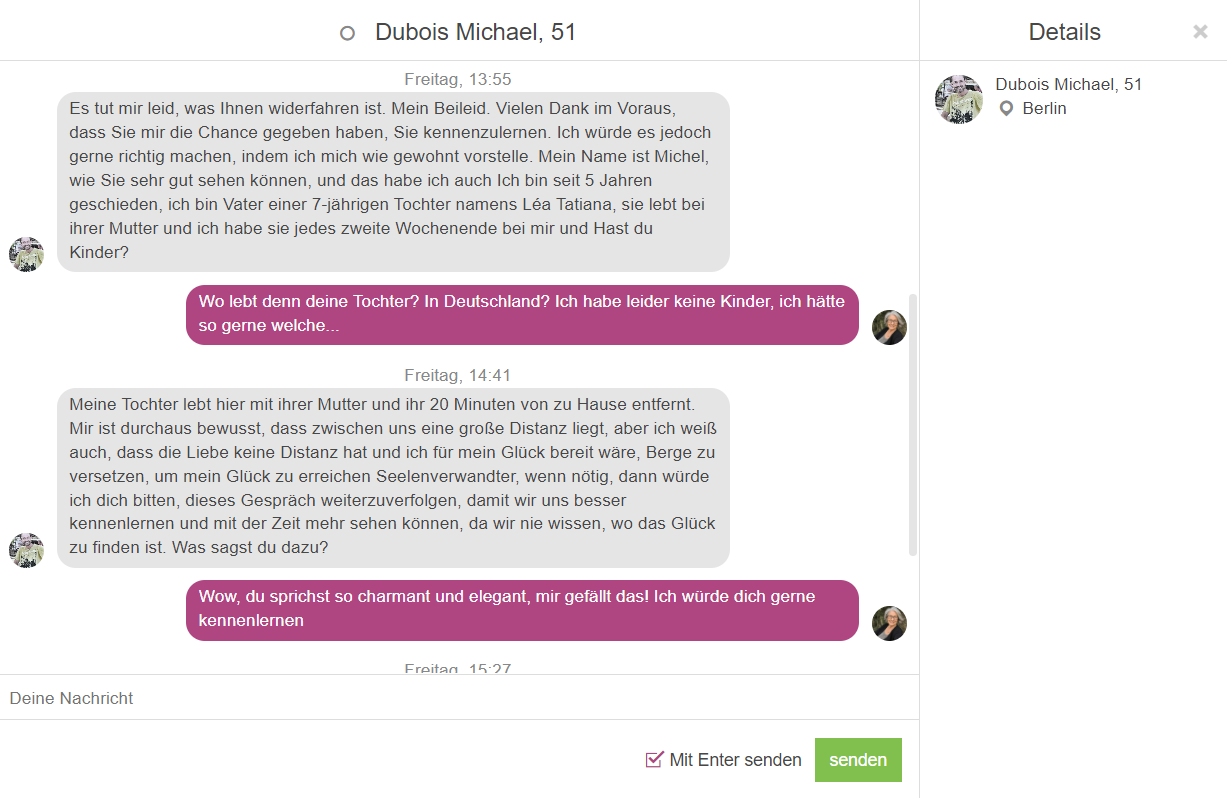Click the offline status circle beside Dubois Michael
The image size is (1227, 798).
[348, 33]
